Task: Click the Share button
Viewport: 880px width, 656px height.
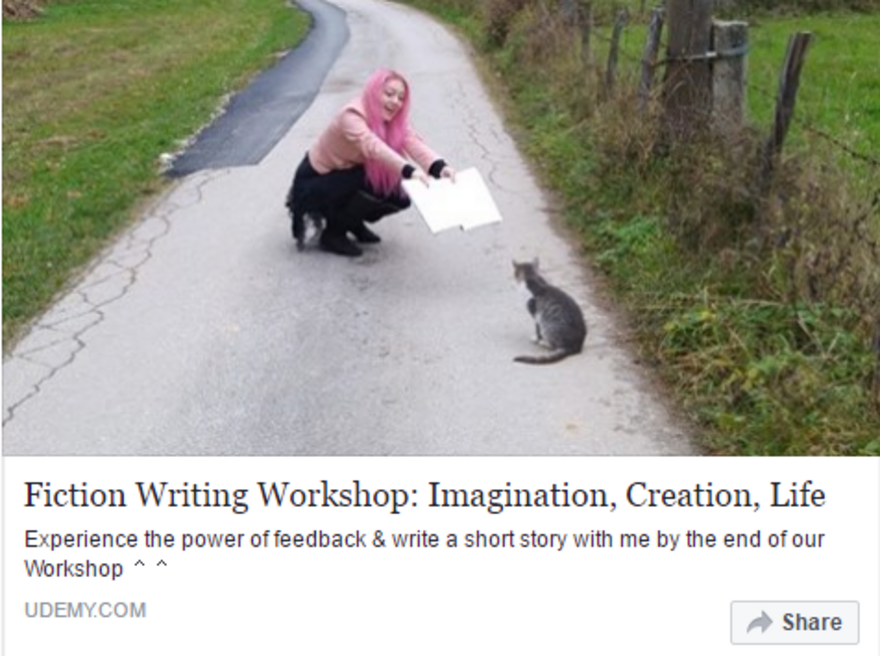Action: (x=794, y=622)
